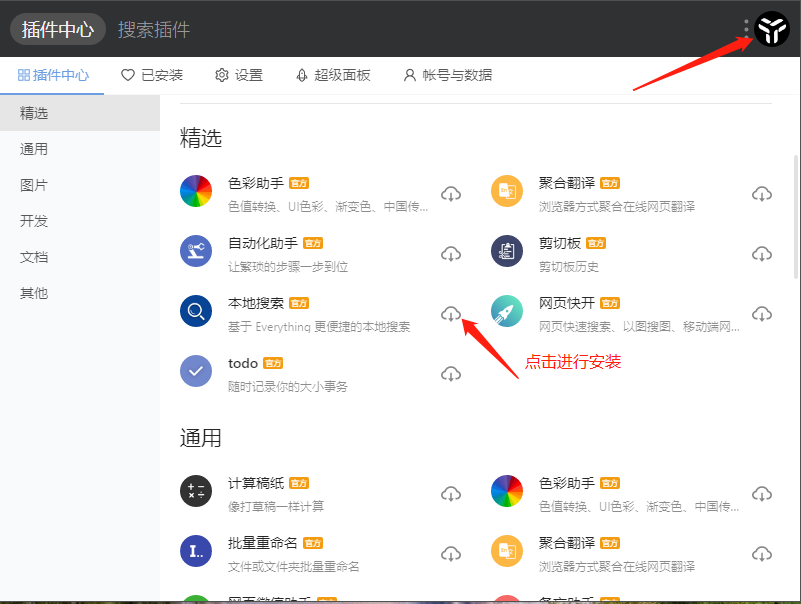Show the 图片 category
This screenshot has height=604, width=801.
pos(80,185)
